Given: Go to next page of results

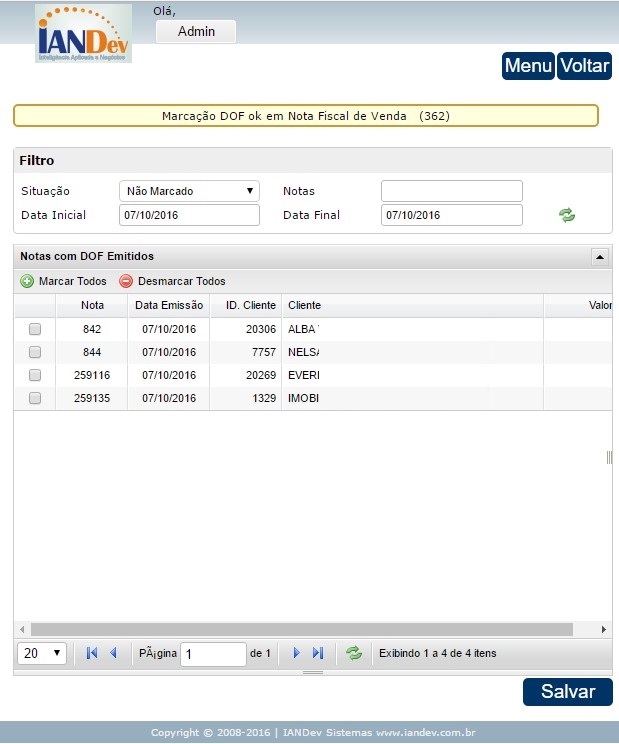Looking at the screenshot, I should click(296, 653).
